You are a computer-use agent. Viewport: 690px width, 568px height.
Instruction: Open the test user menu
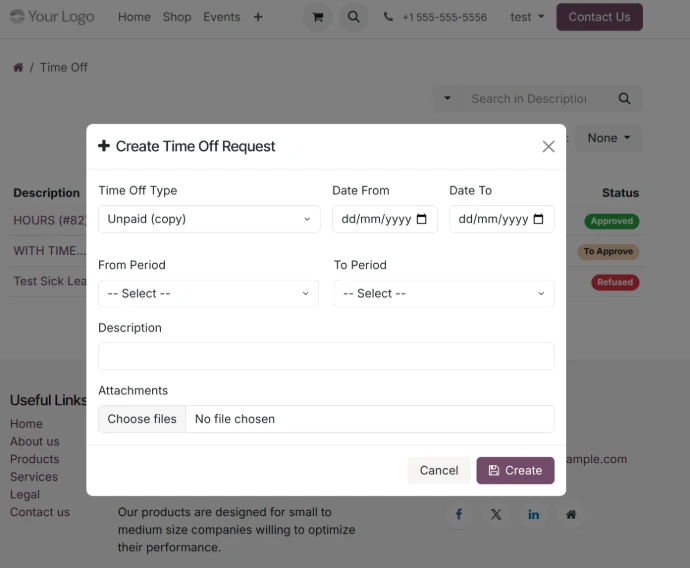click(x=527, y=17)
